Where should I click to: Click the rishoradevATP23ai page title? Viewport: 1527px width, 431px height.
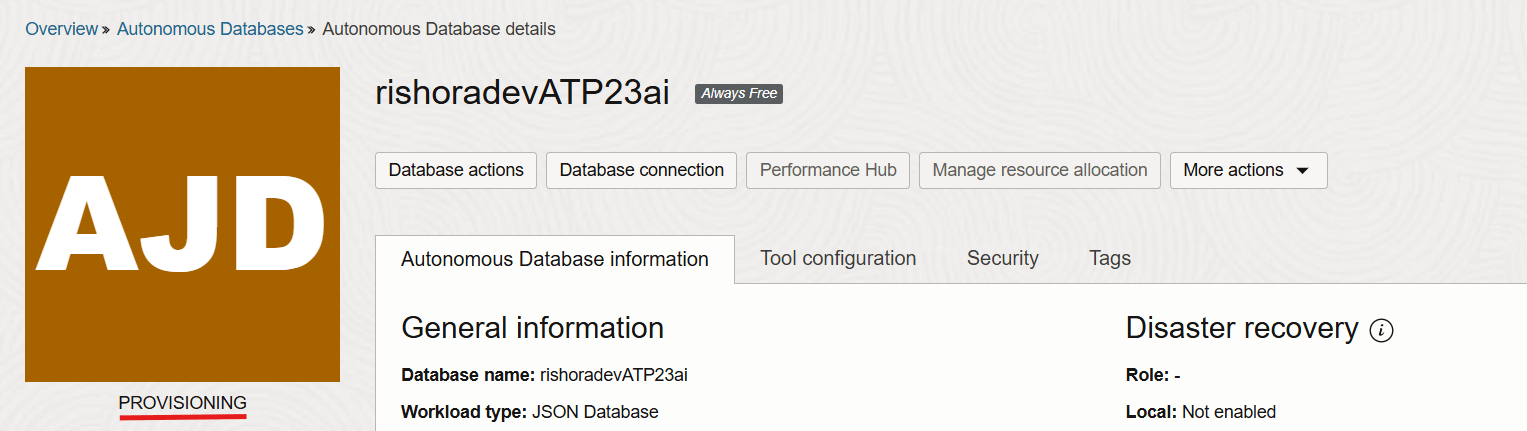tap(522, 93)
